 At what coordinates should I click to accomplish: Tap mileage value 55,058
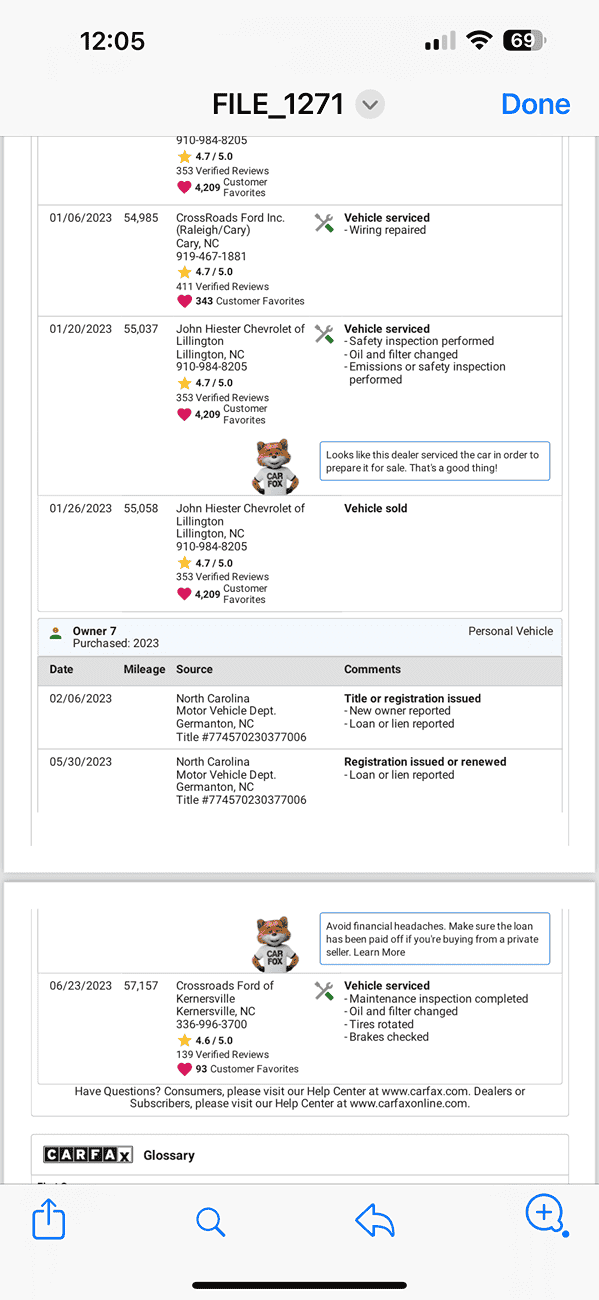click(x=141, y=509)
